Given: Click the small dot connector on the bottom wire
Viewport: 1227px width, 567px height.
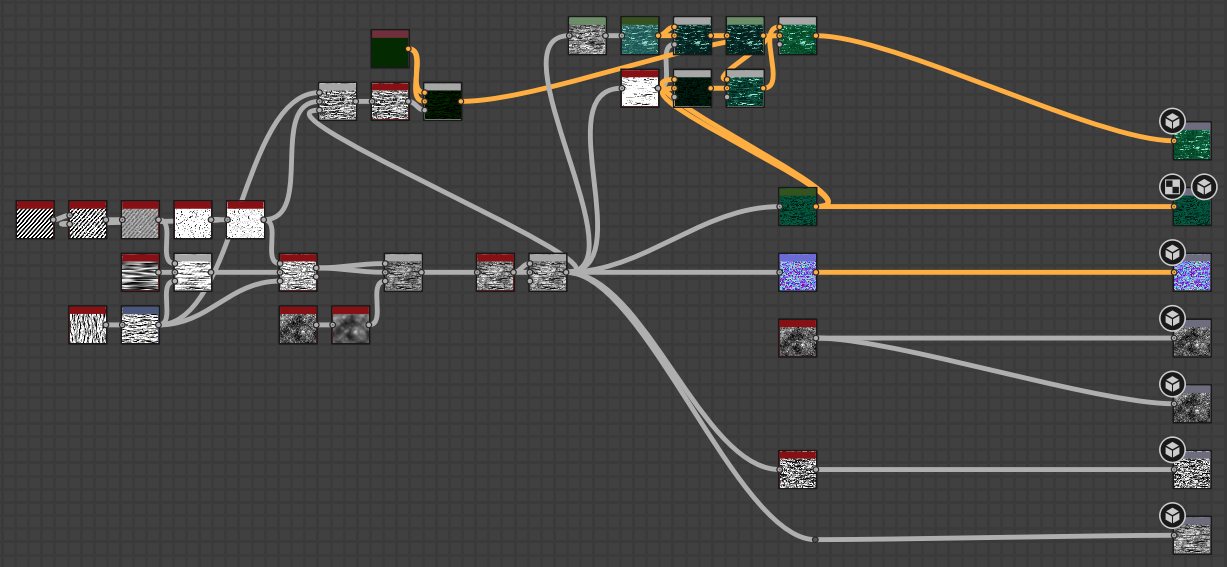Looking at the screenshot, I should (x=815, y=540).
